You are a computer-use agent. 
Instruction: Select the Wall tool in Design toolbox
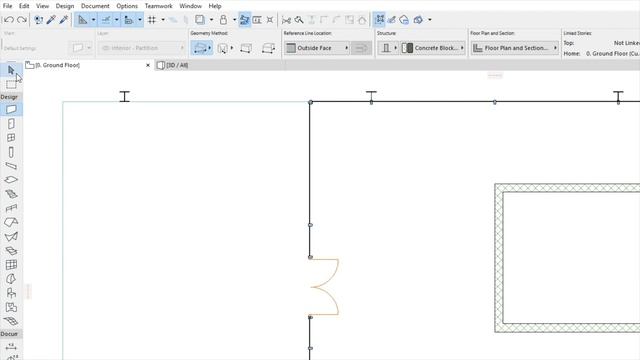point(11,109)
